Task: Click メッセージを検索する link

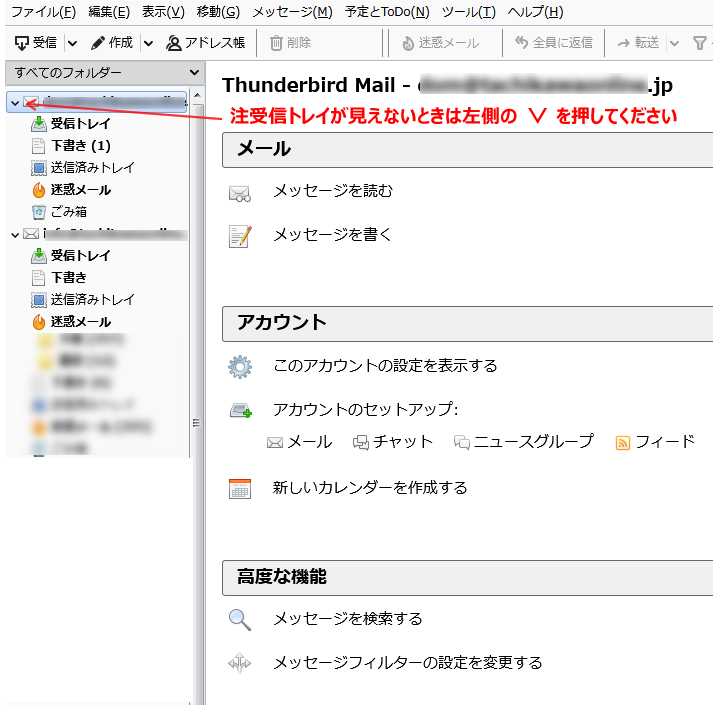Action: click(347, 619)
